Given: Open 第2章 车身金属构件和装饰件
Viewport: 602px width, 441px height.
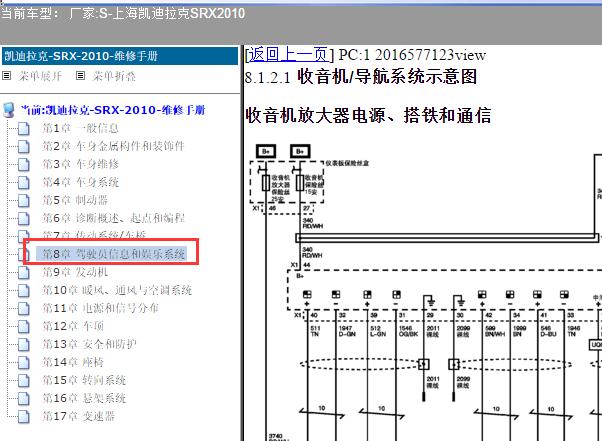Looking at the screenshot, I should pyautogui.click(x=113, y=146).
